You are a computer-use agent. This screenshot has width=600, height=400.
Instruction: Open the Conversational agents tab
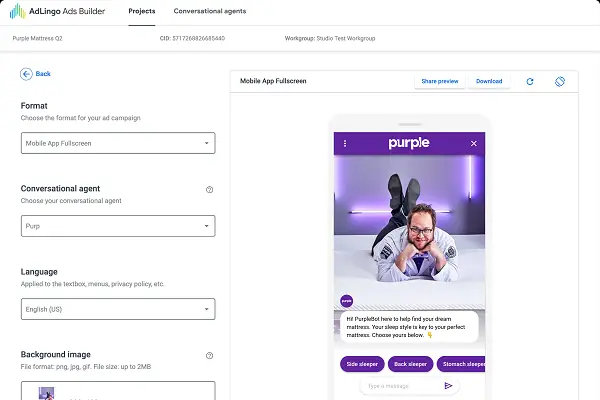pos(210,11)
